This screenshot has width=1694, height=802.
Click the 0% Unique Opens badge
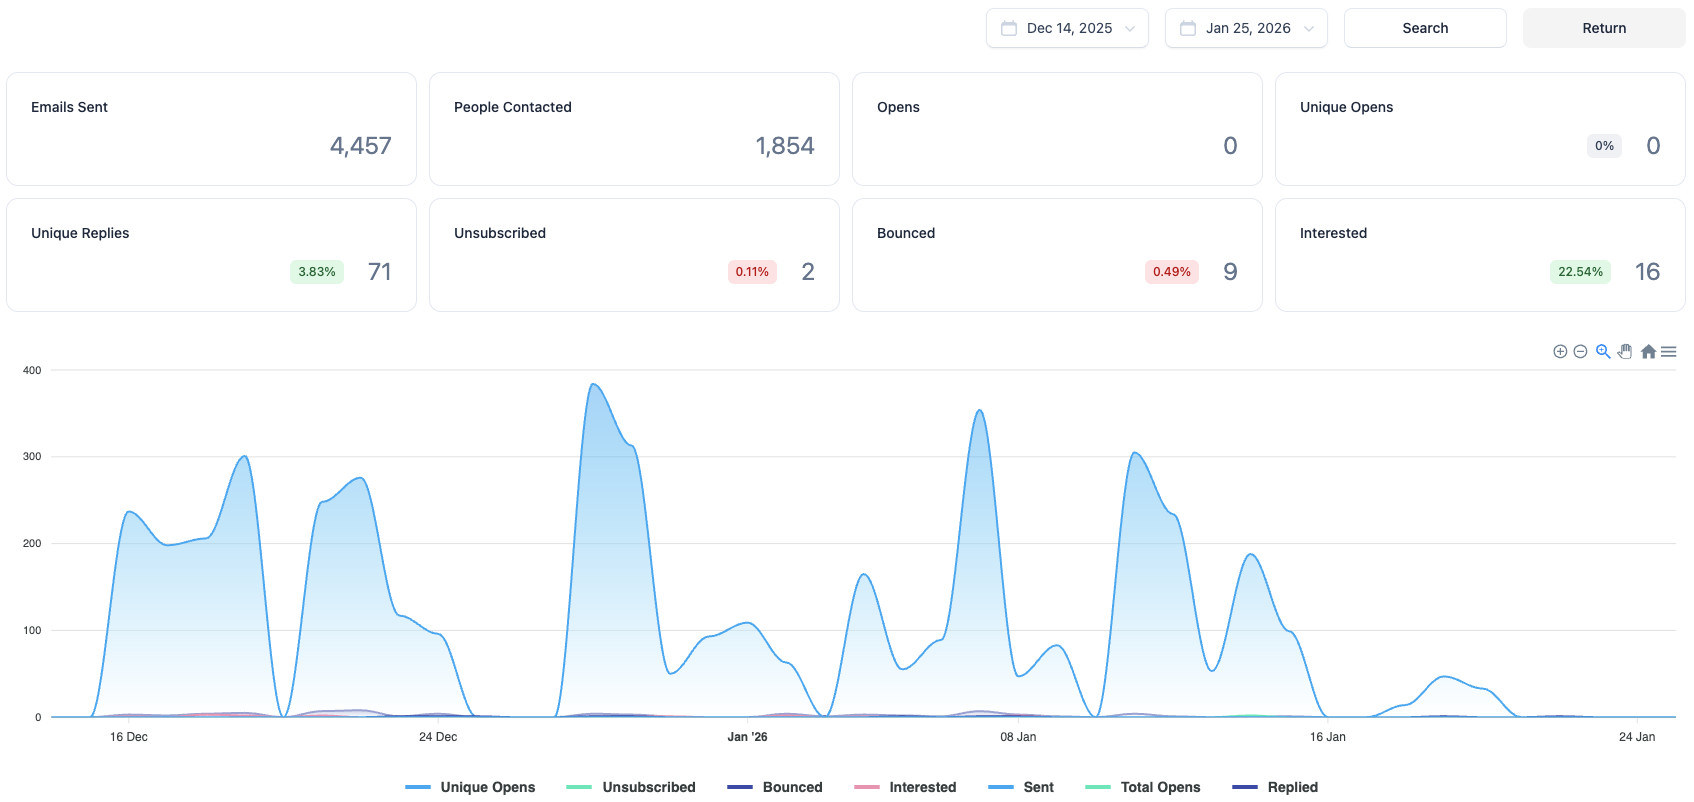[1604, 146]
